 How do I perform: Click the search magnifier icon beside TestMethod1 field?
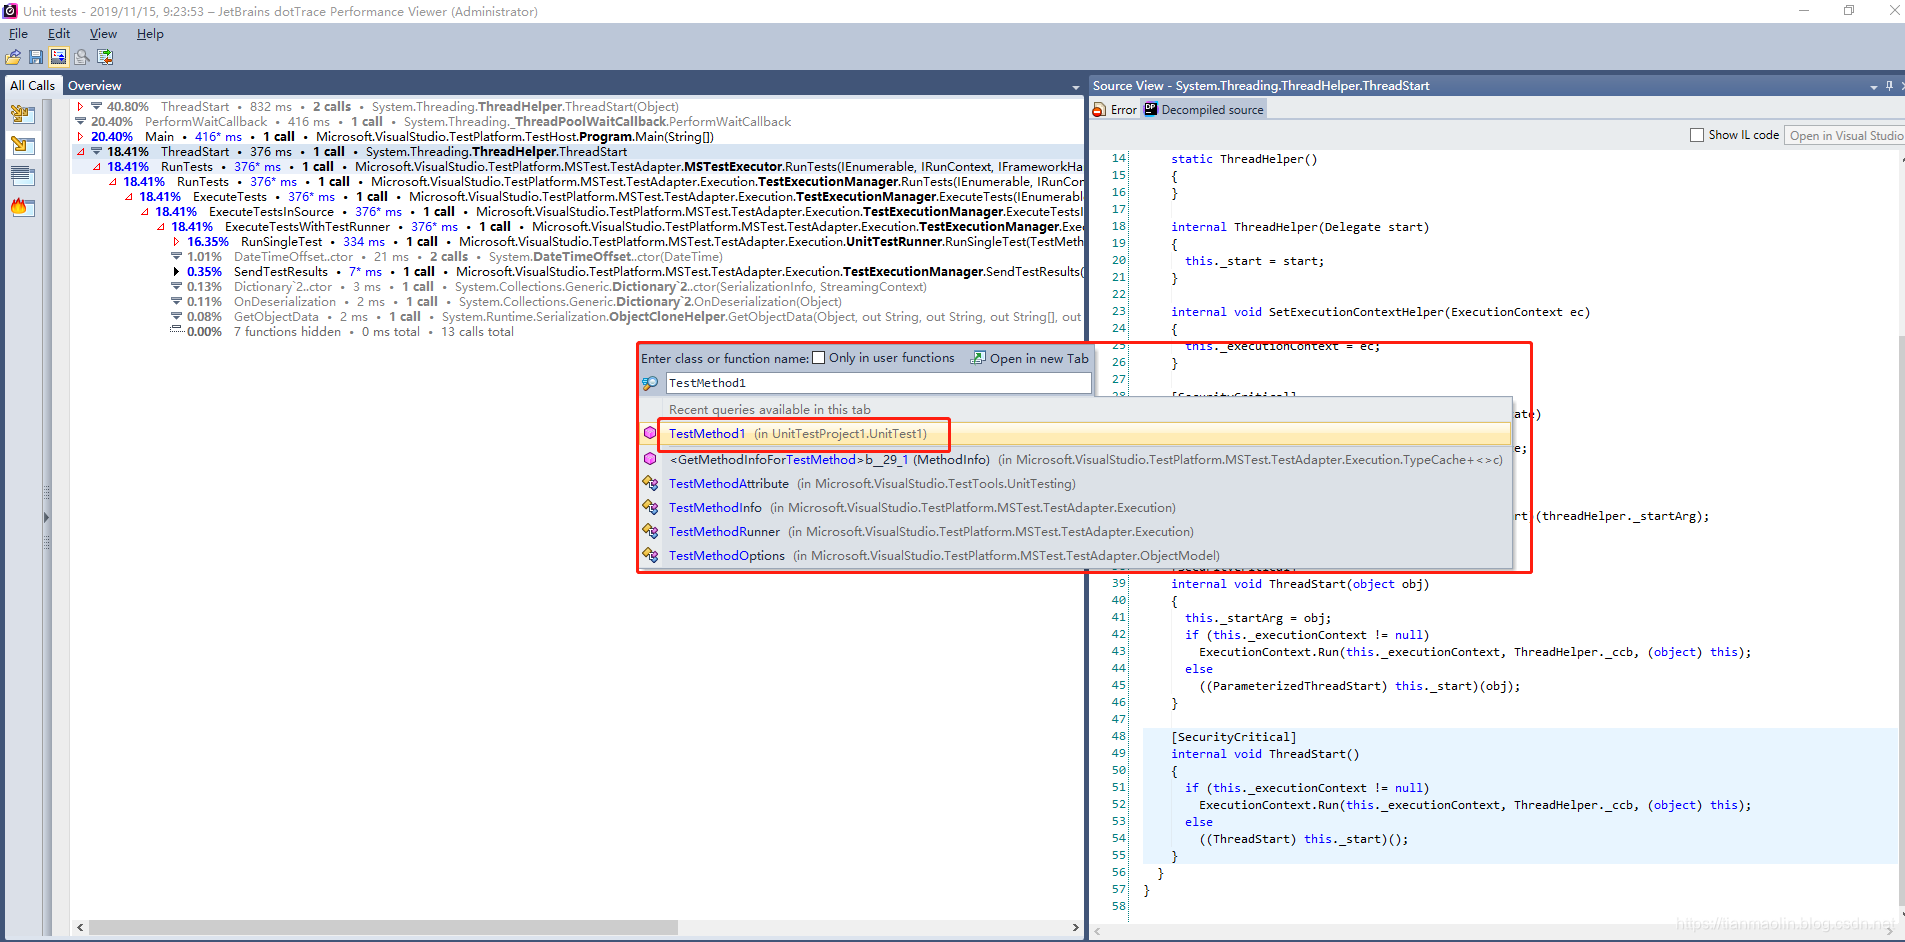pyautogui.click(x=650, y=383)
